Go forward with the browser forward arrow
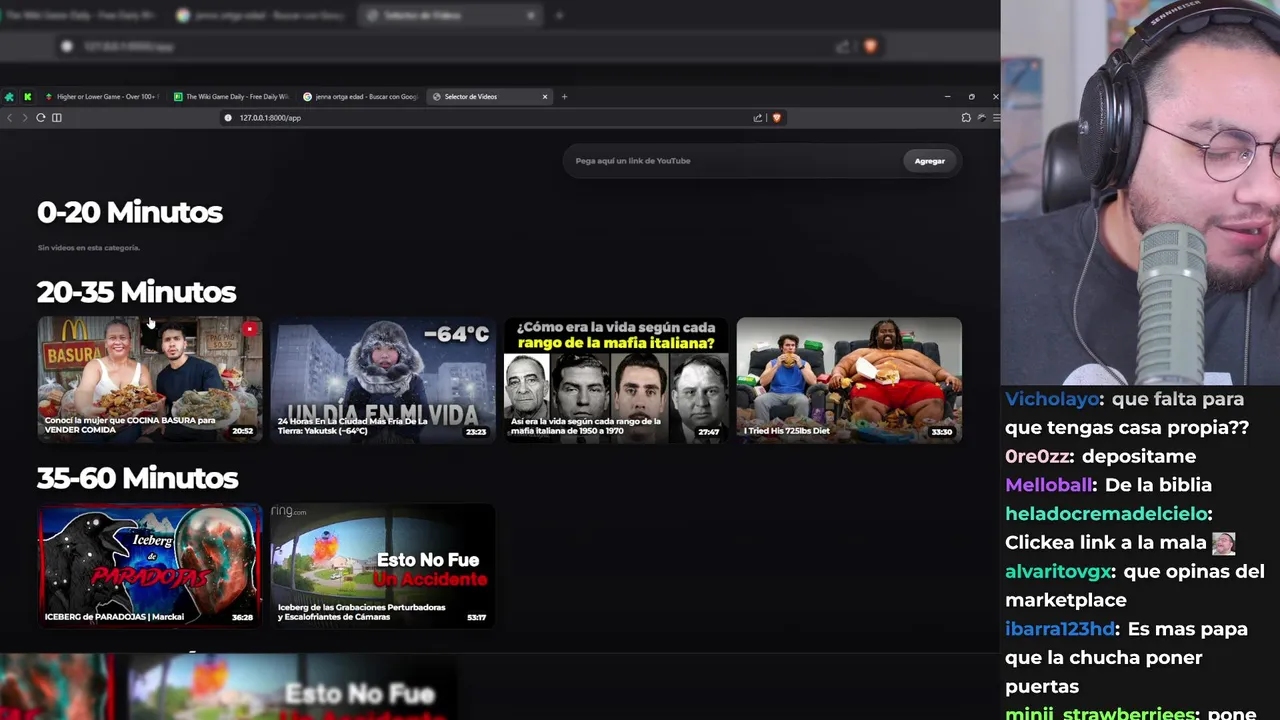Viewport: 1280px width, 720px height. 25,118
